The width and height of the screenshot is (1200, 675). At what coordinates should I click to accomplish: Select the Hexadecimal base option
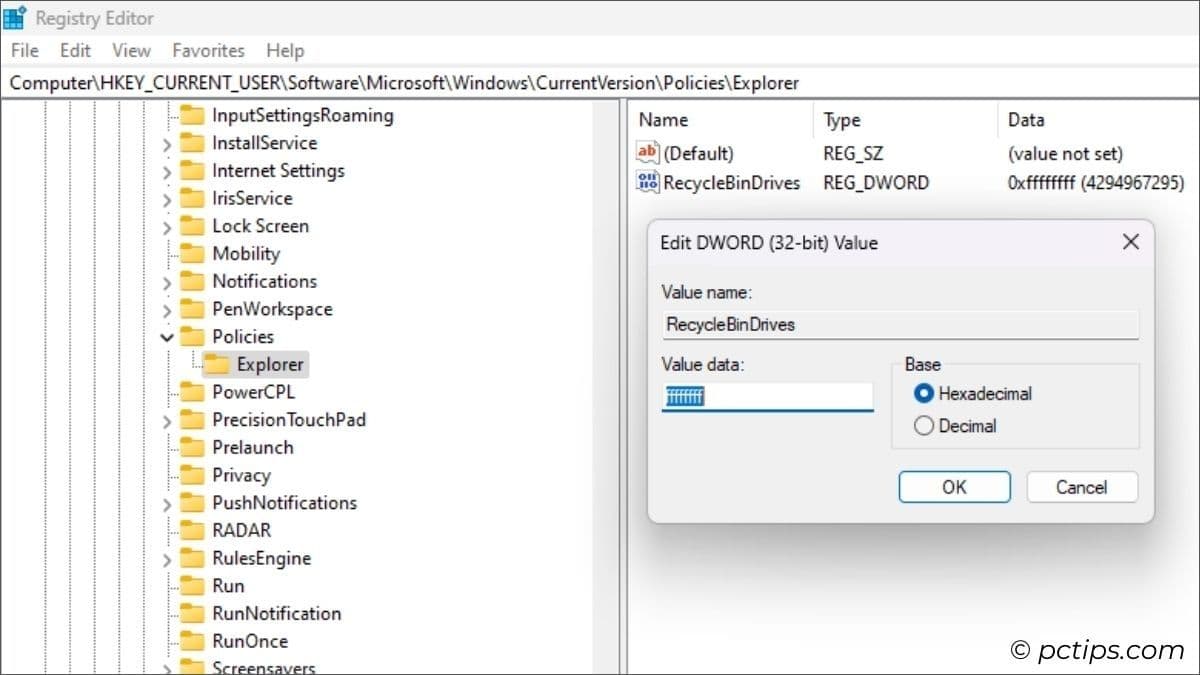[924, 394]
